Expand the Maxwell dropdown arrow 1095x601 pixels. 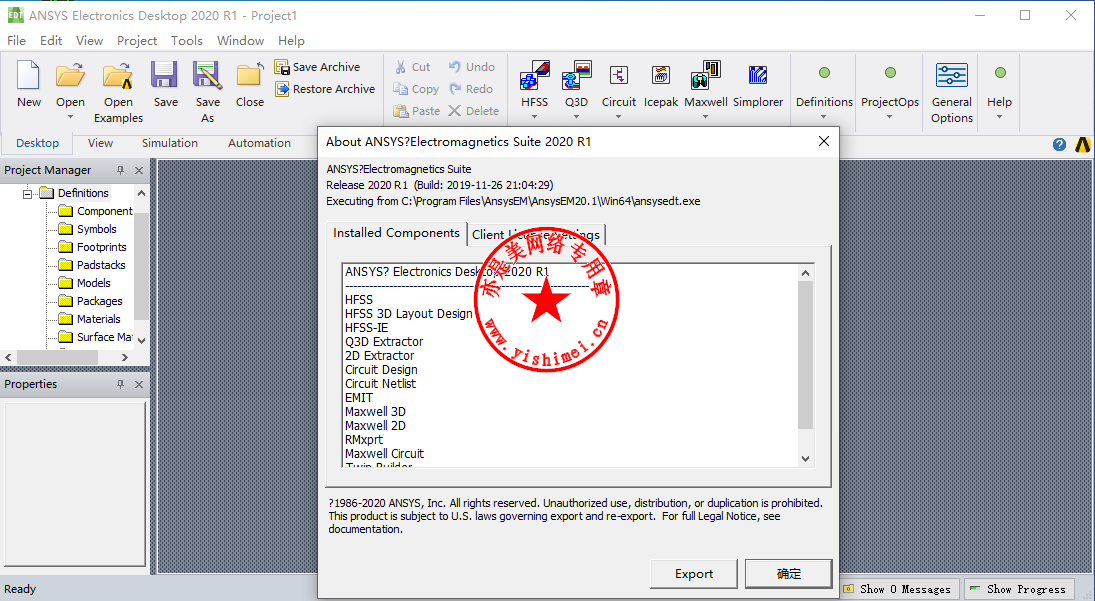[x=705, y=117]
